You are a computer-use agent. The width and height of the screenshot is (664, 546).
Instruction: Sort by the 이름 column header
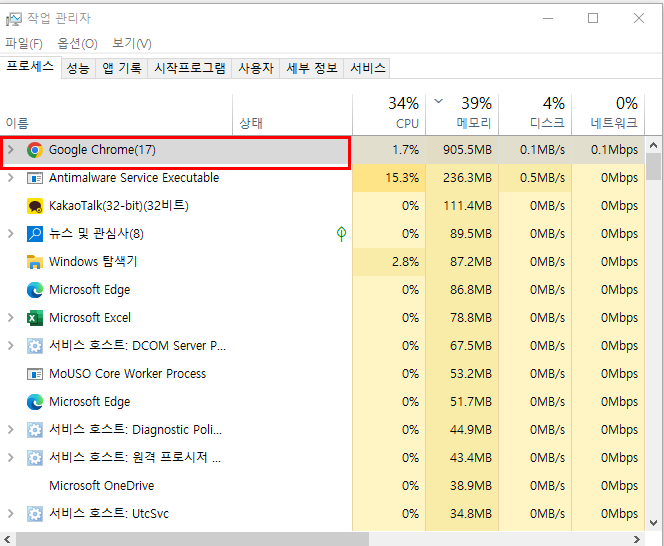coord(116,114)
